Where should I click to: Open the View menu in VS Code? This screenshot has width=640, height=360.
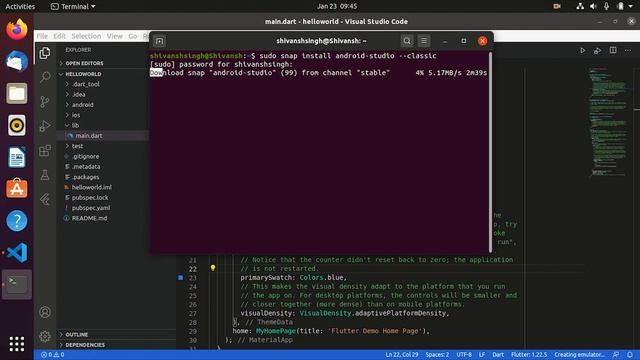click(115, 36)
